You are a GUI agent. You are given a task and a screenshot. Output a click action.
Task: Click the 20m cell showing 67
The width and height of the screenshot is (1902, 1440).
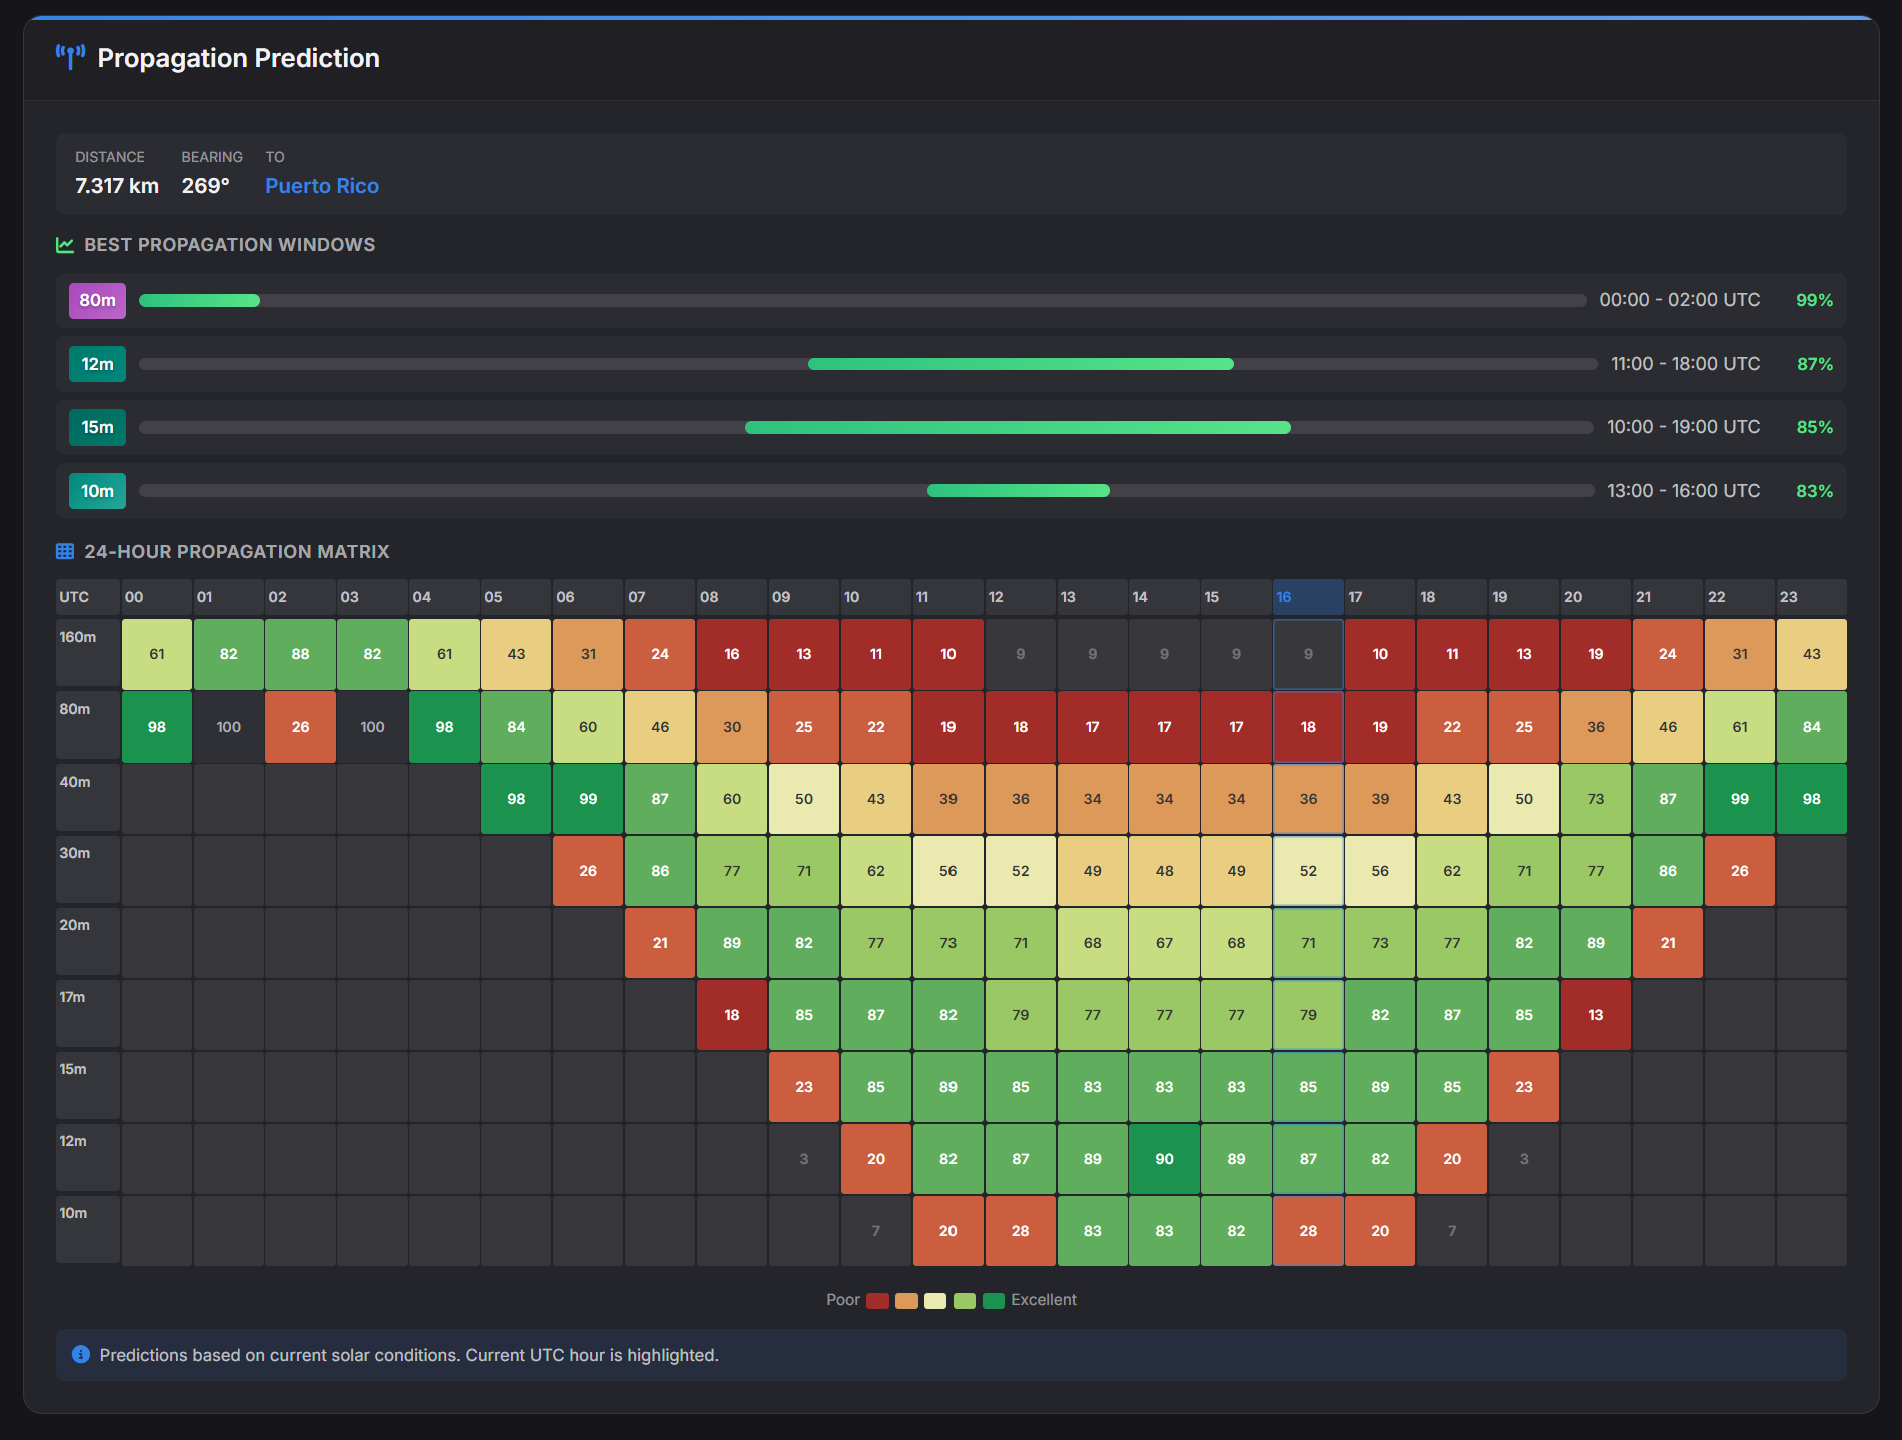[1164, 943]
